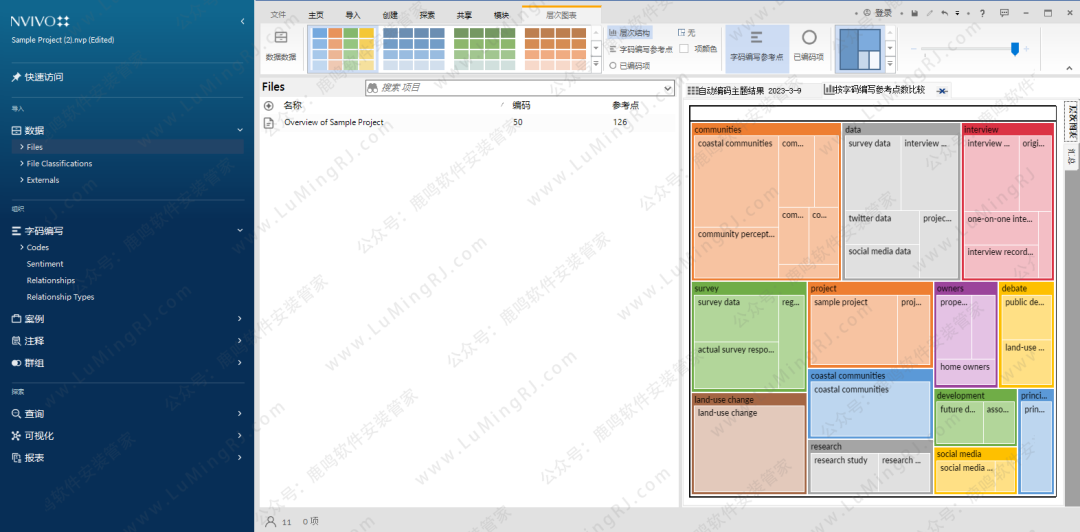Choose the treemap chart type thumbnail

(x=860, y=49)
